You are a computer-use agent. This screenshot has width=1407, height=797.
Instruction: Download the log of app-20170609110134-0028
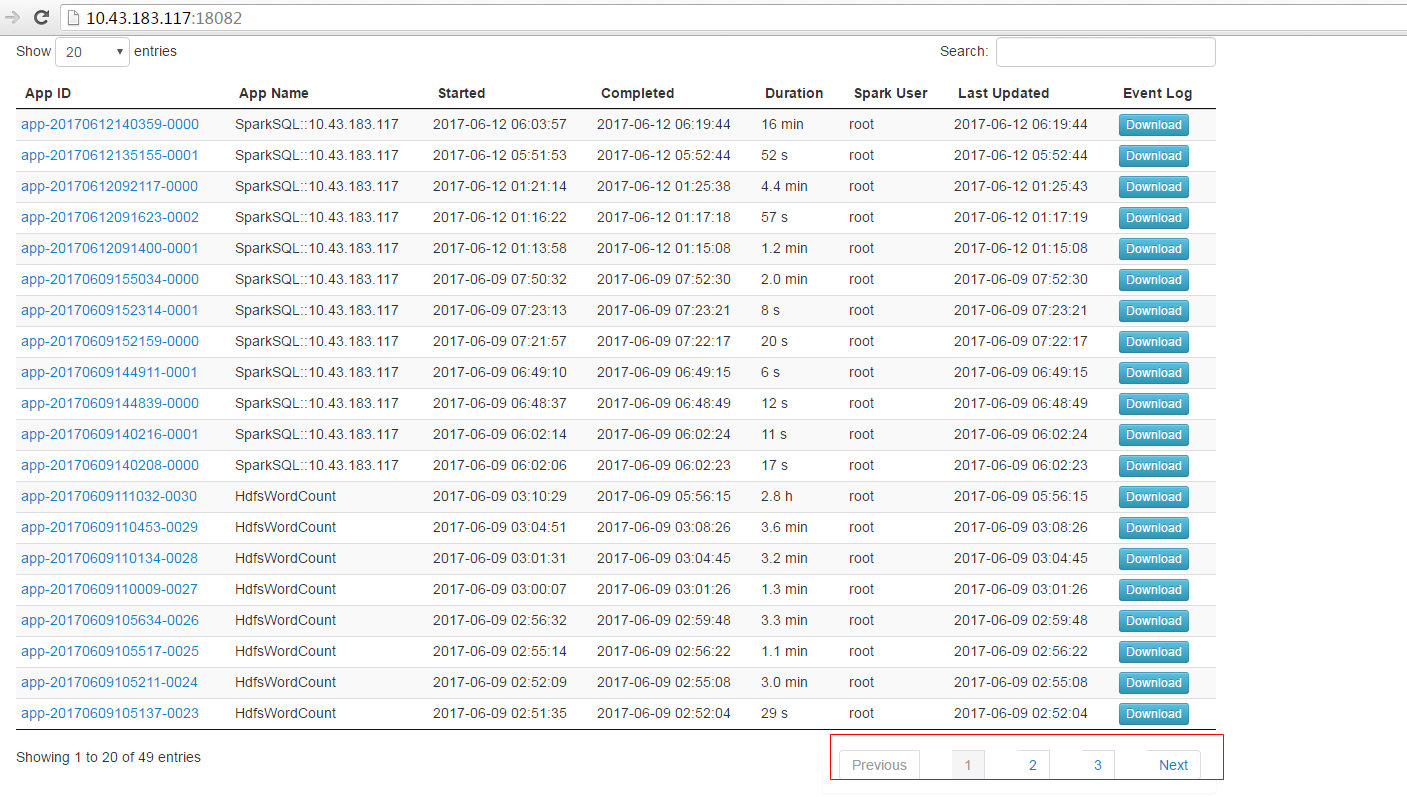1154,559
